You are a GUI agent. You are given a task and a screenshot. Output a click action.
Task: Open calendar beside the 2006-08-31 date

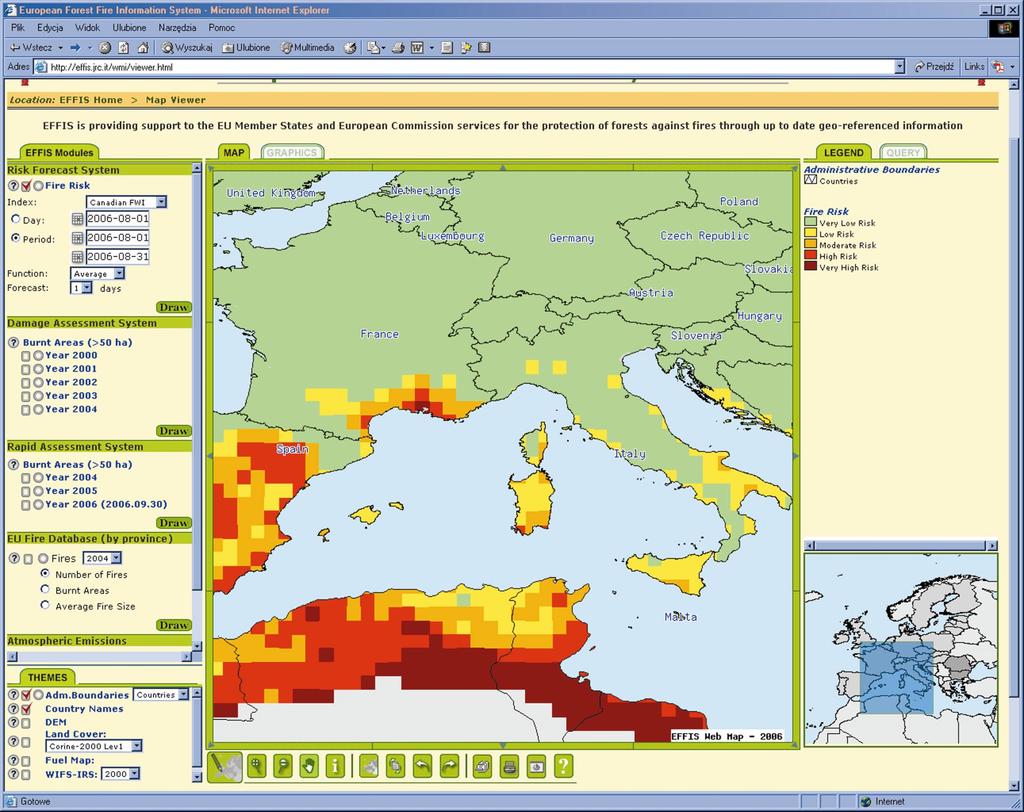pos(77,257)
